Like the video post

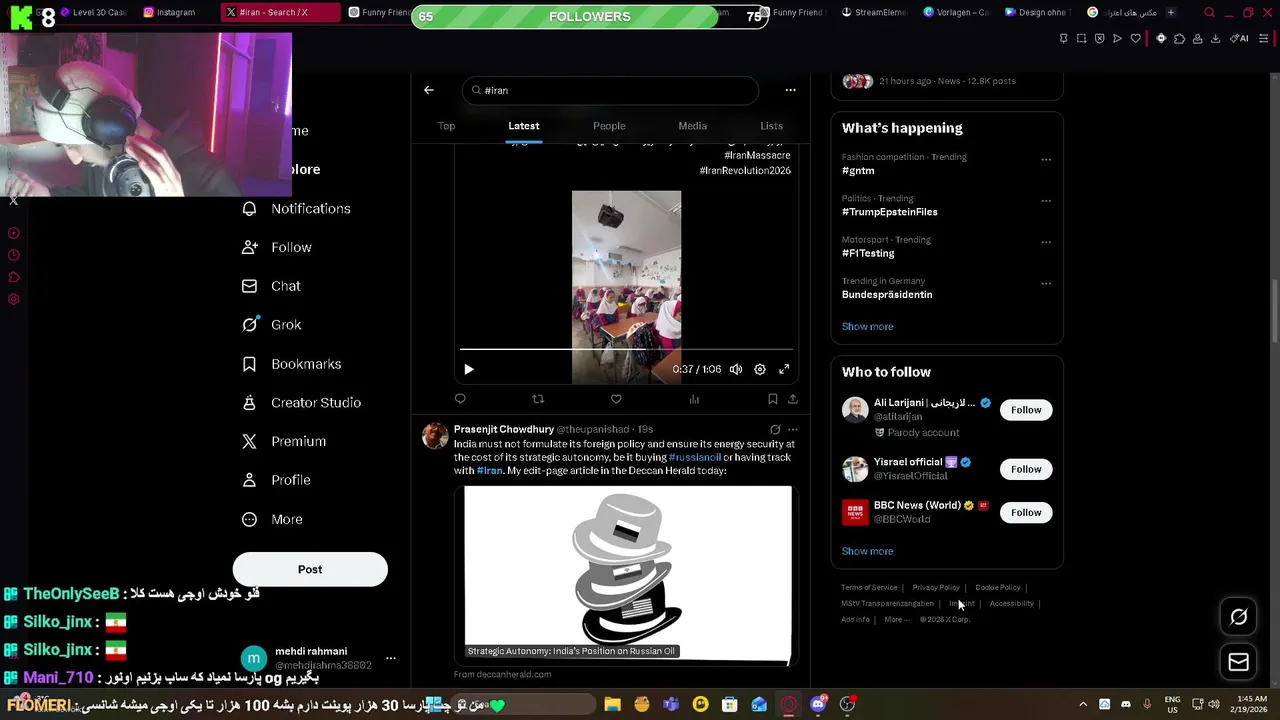pyautogui.click(x=616, y=399)
